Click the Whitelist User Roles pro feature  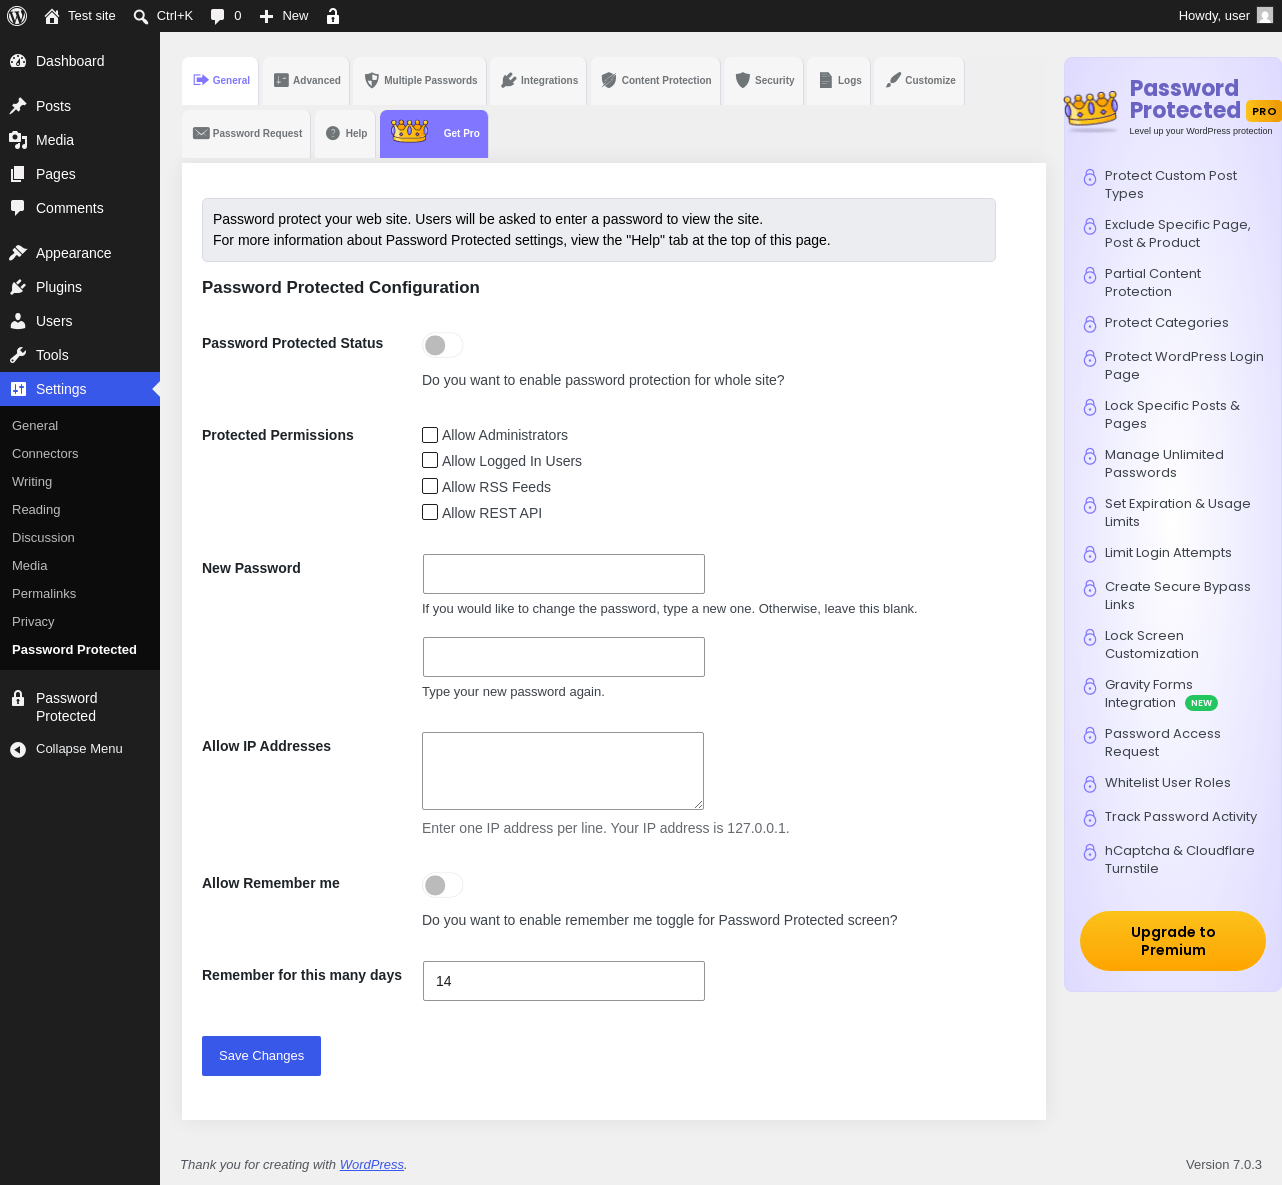click(1167, 783)
